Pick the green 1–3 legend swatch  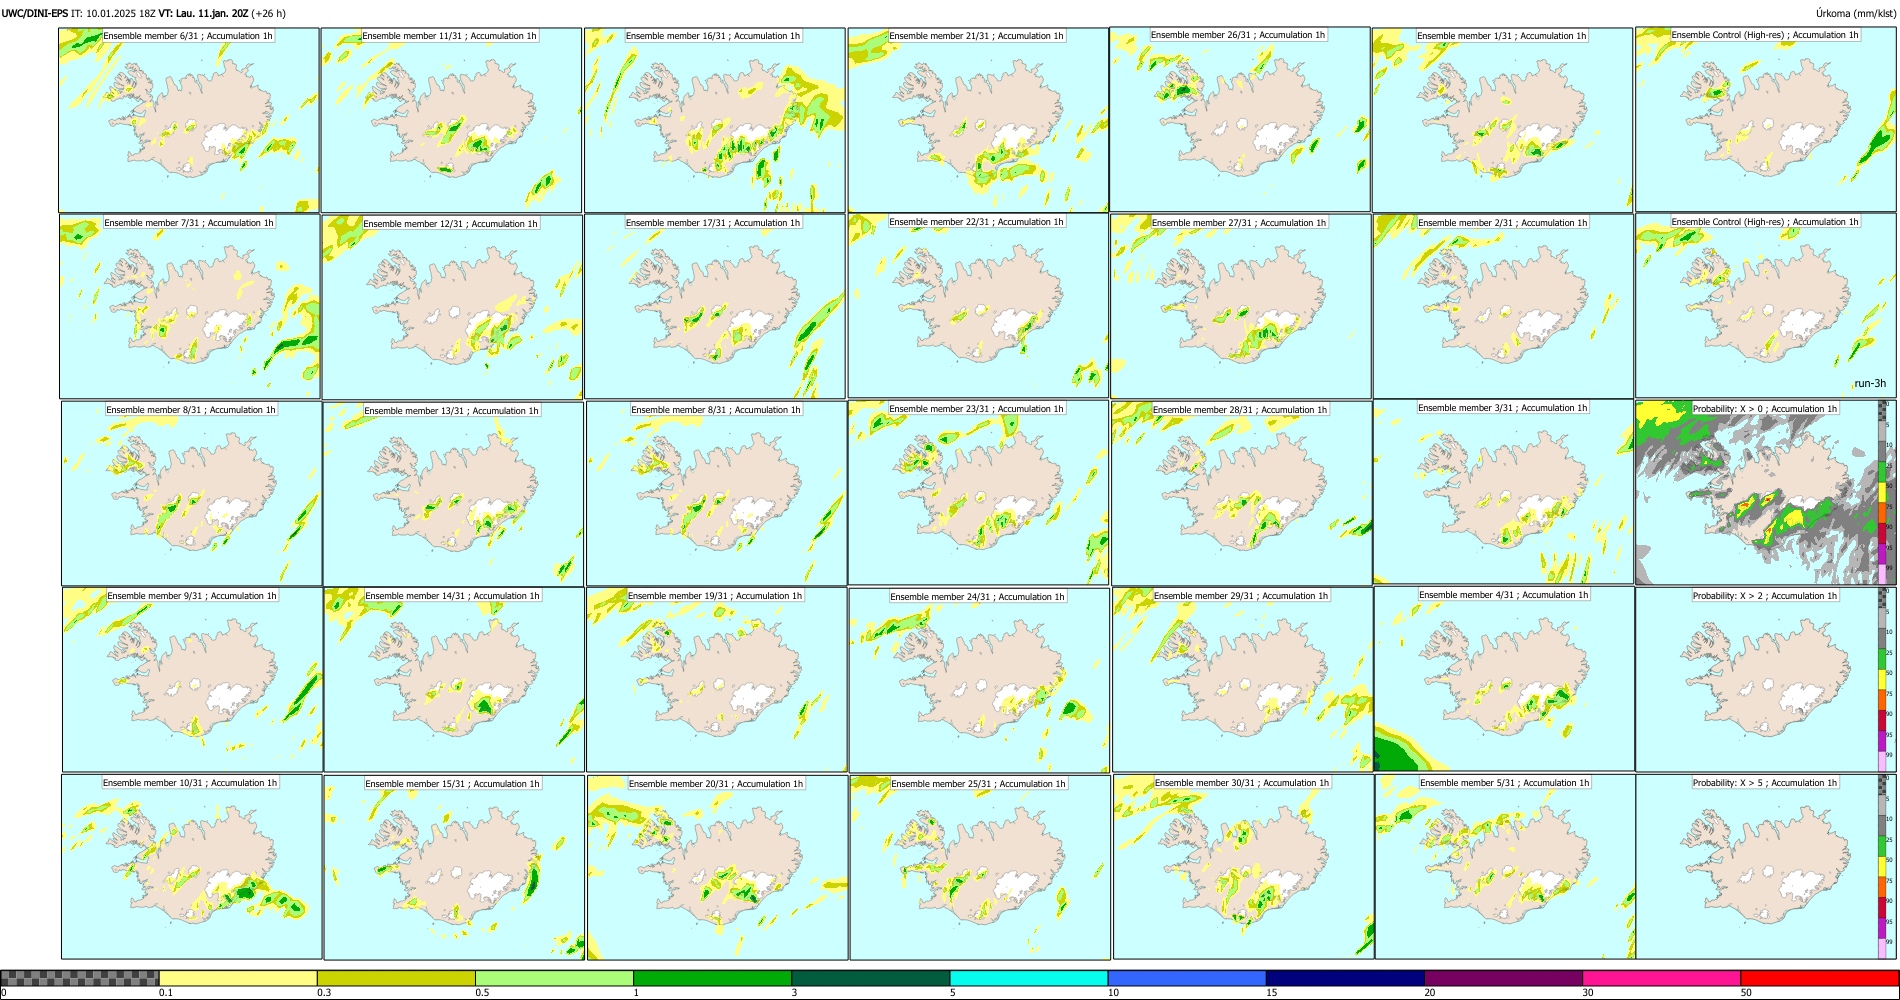(x=712, y=978)
